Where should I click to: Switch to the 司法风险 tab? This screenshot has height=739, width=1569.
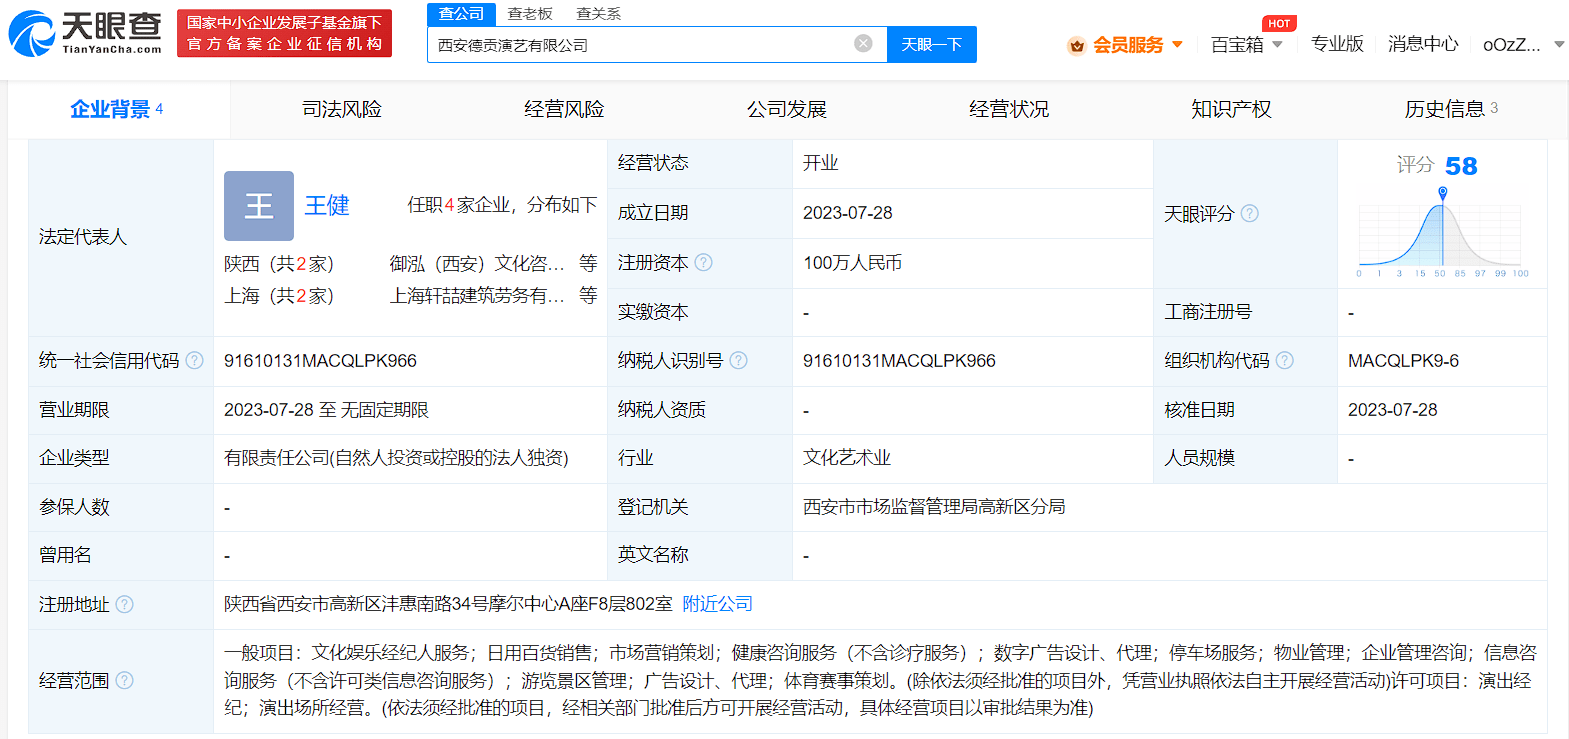[x=342, y=110]
